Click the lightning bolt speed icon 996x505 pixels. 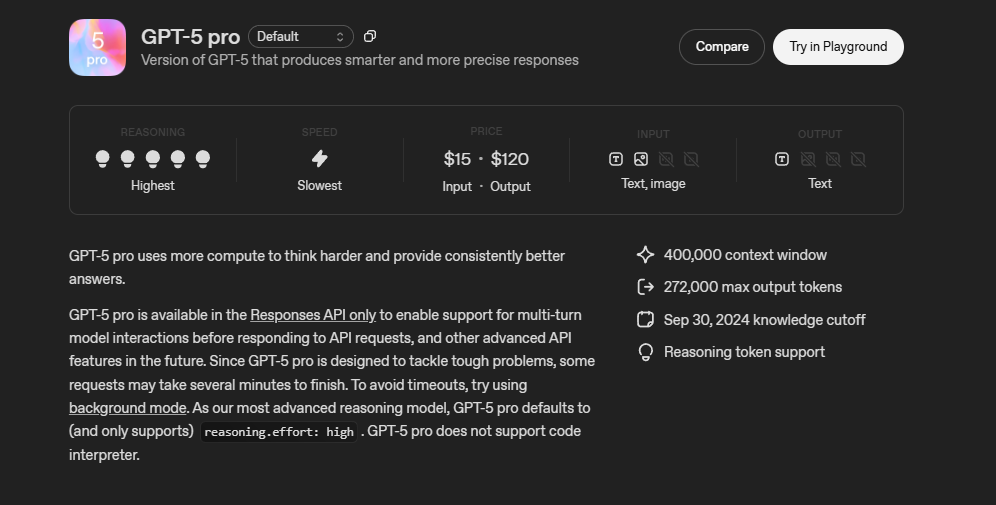(x=319, y=158)
